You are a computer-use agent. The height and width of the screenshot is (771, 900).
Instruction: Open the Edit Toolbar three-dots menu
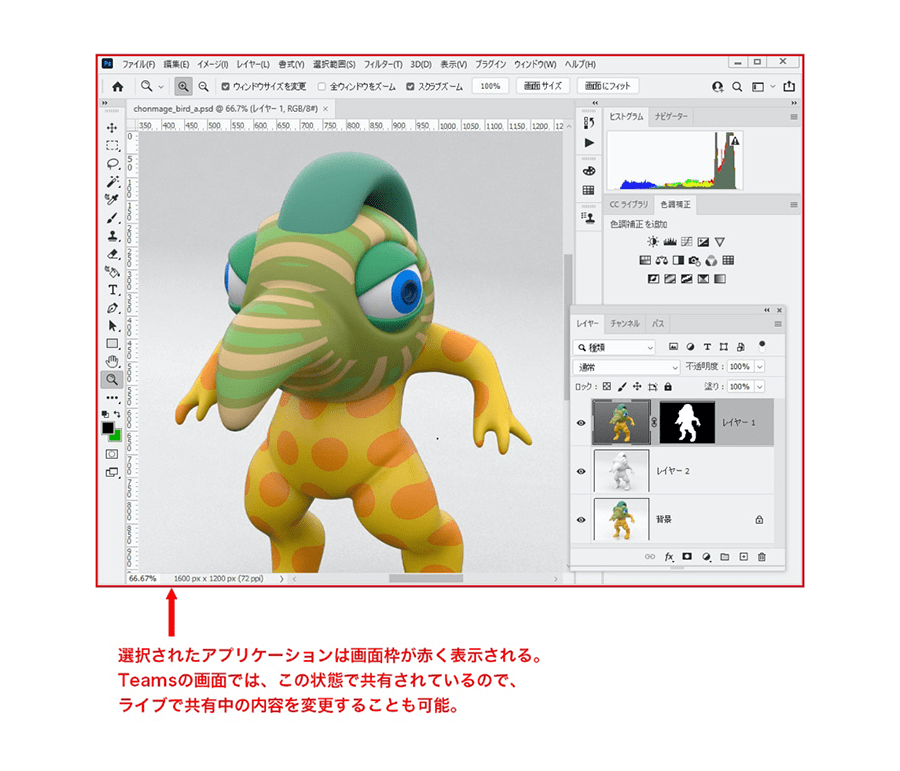(x=112, y=397)
